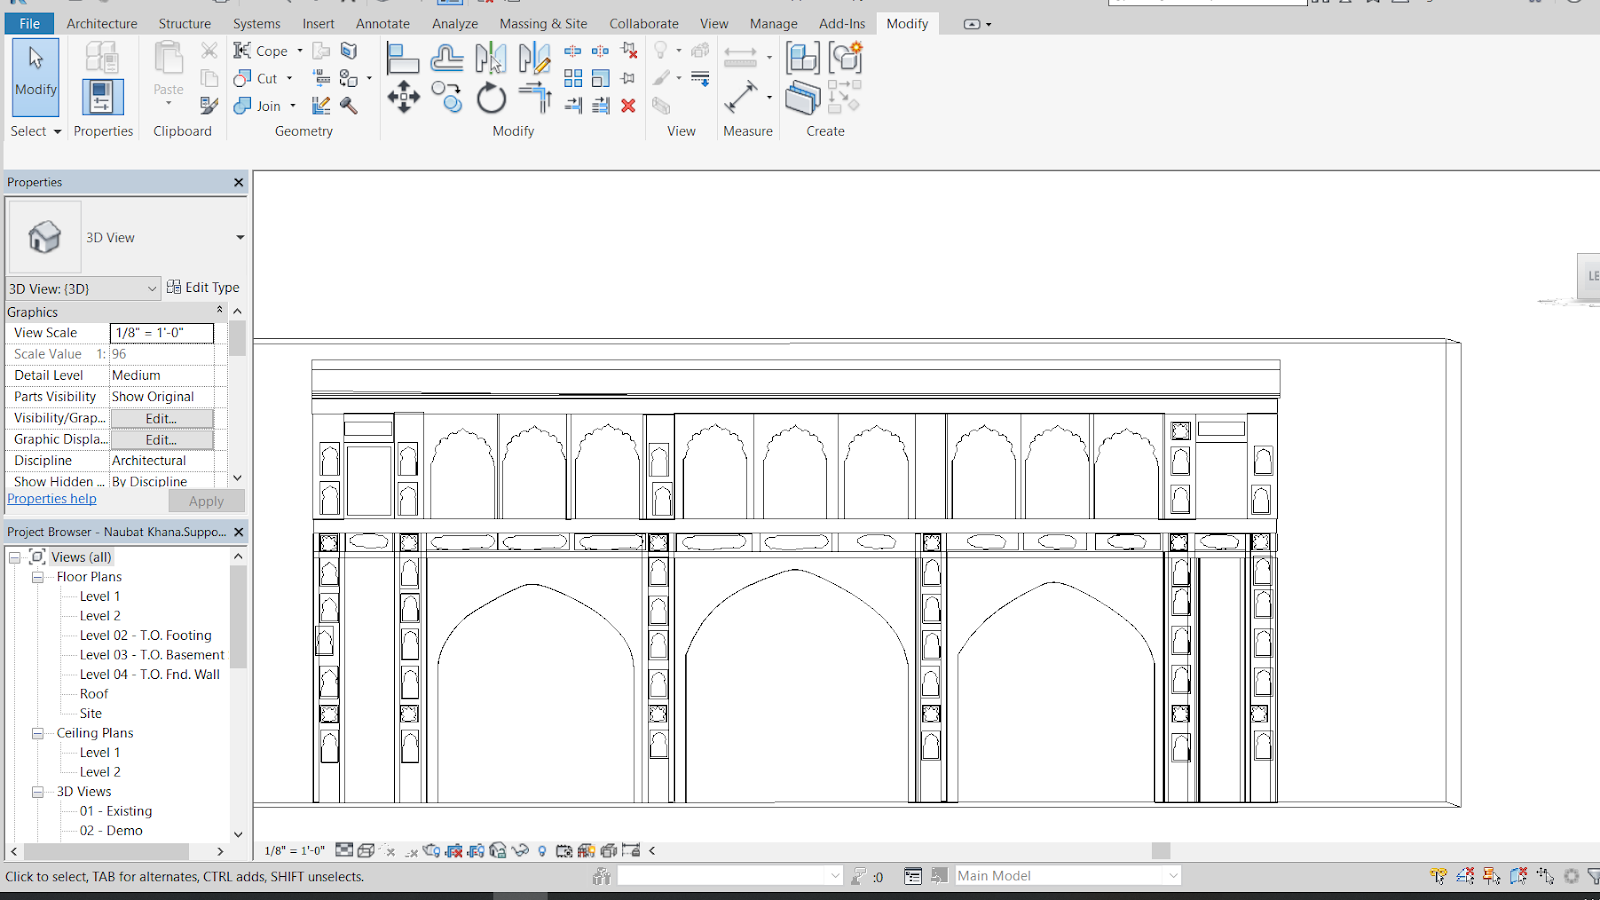The width and height of the screenshot is (1600, 900).
Task: Toggle Reveal Hidden Elements lightbulb
Action: pos(542,851)
